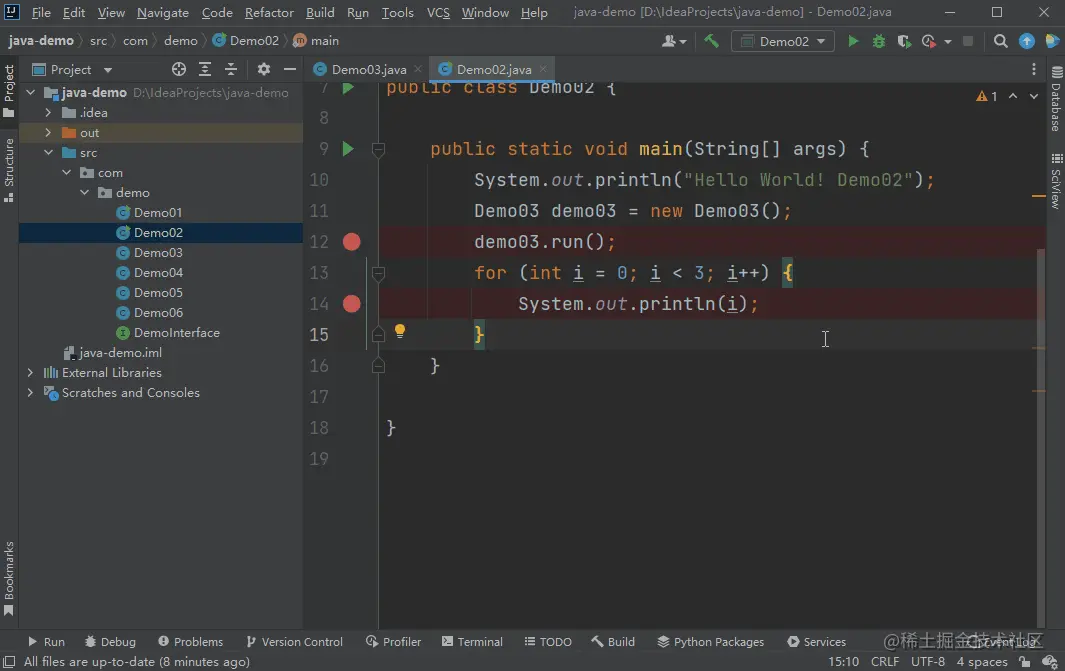Expand the .idea folder
Viewport: 1065px width, 671px height.
coord(48,113)
